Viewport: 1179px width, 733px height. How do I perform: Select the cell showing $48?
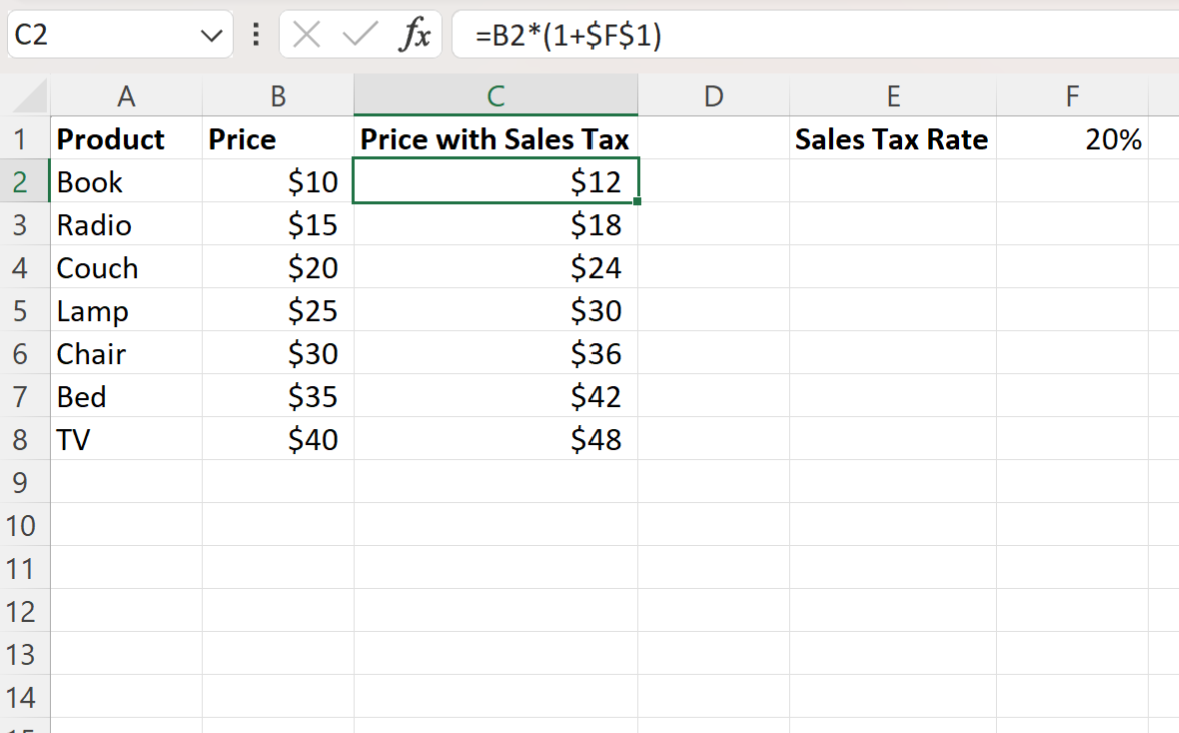pos(495,439)
